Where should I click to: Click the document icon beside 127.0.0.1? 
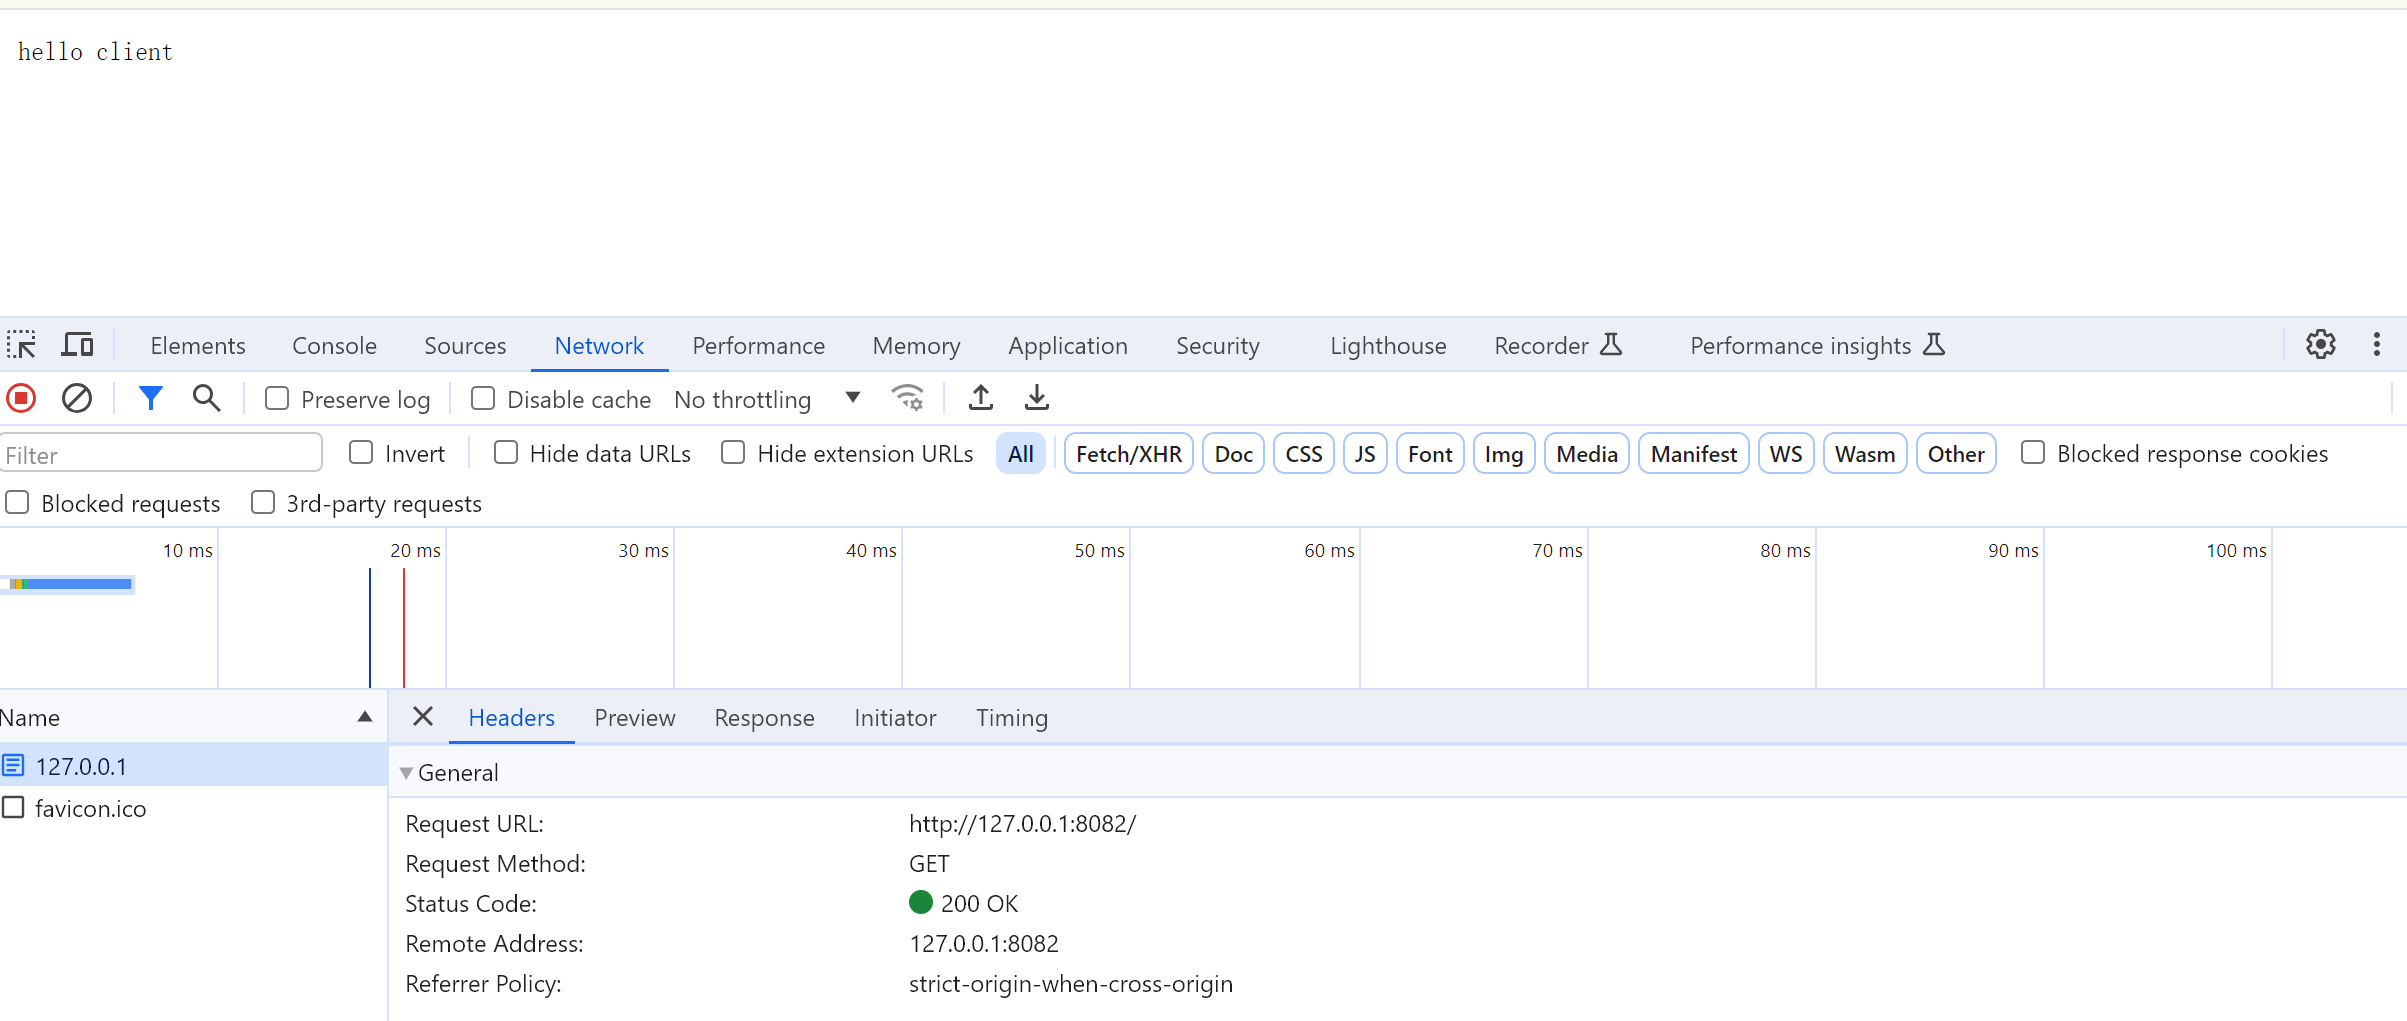pyautogui.click(x=13, y=766)
